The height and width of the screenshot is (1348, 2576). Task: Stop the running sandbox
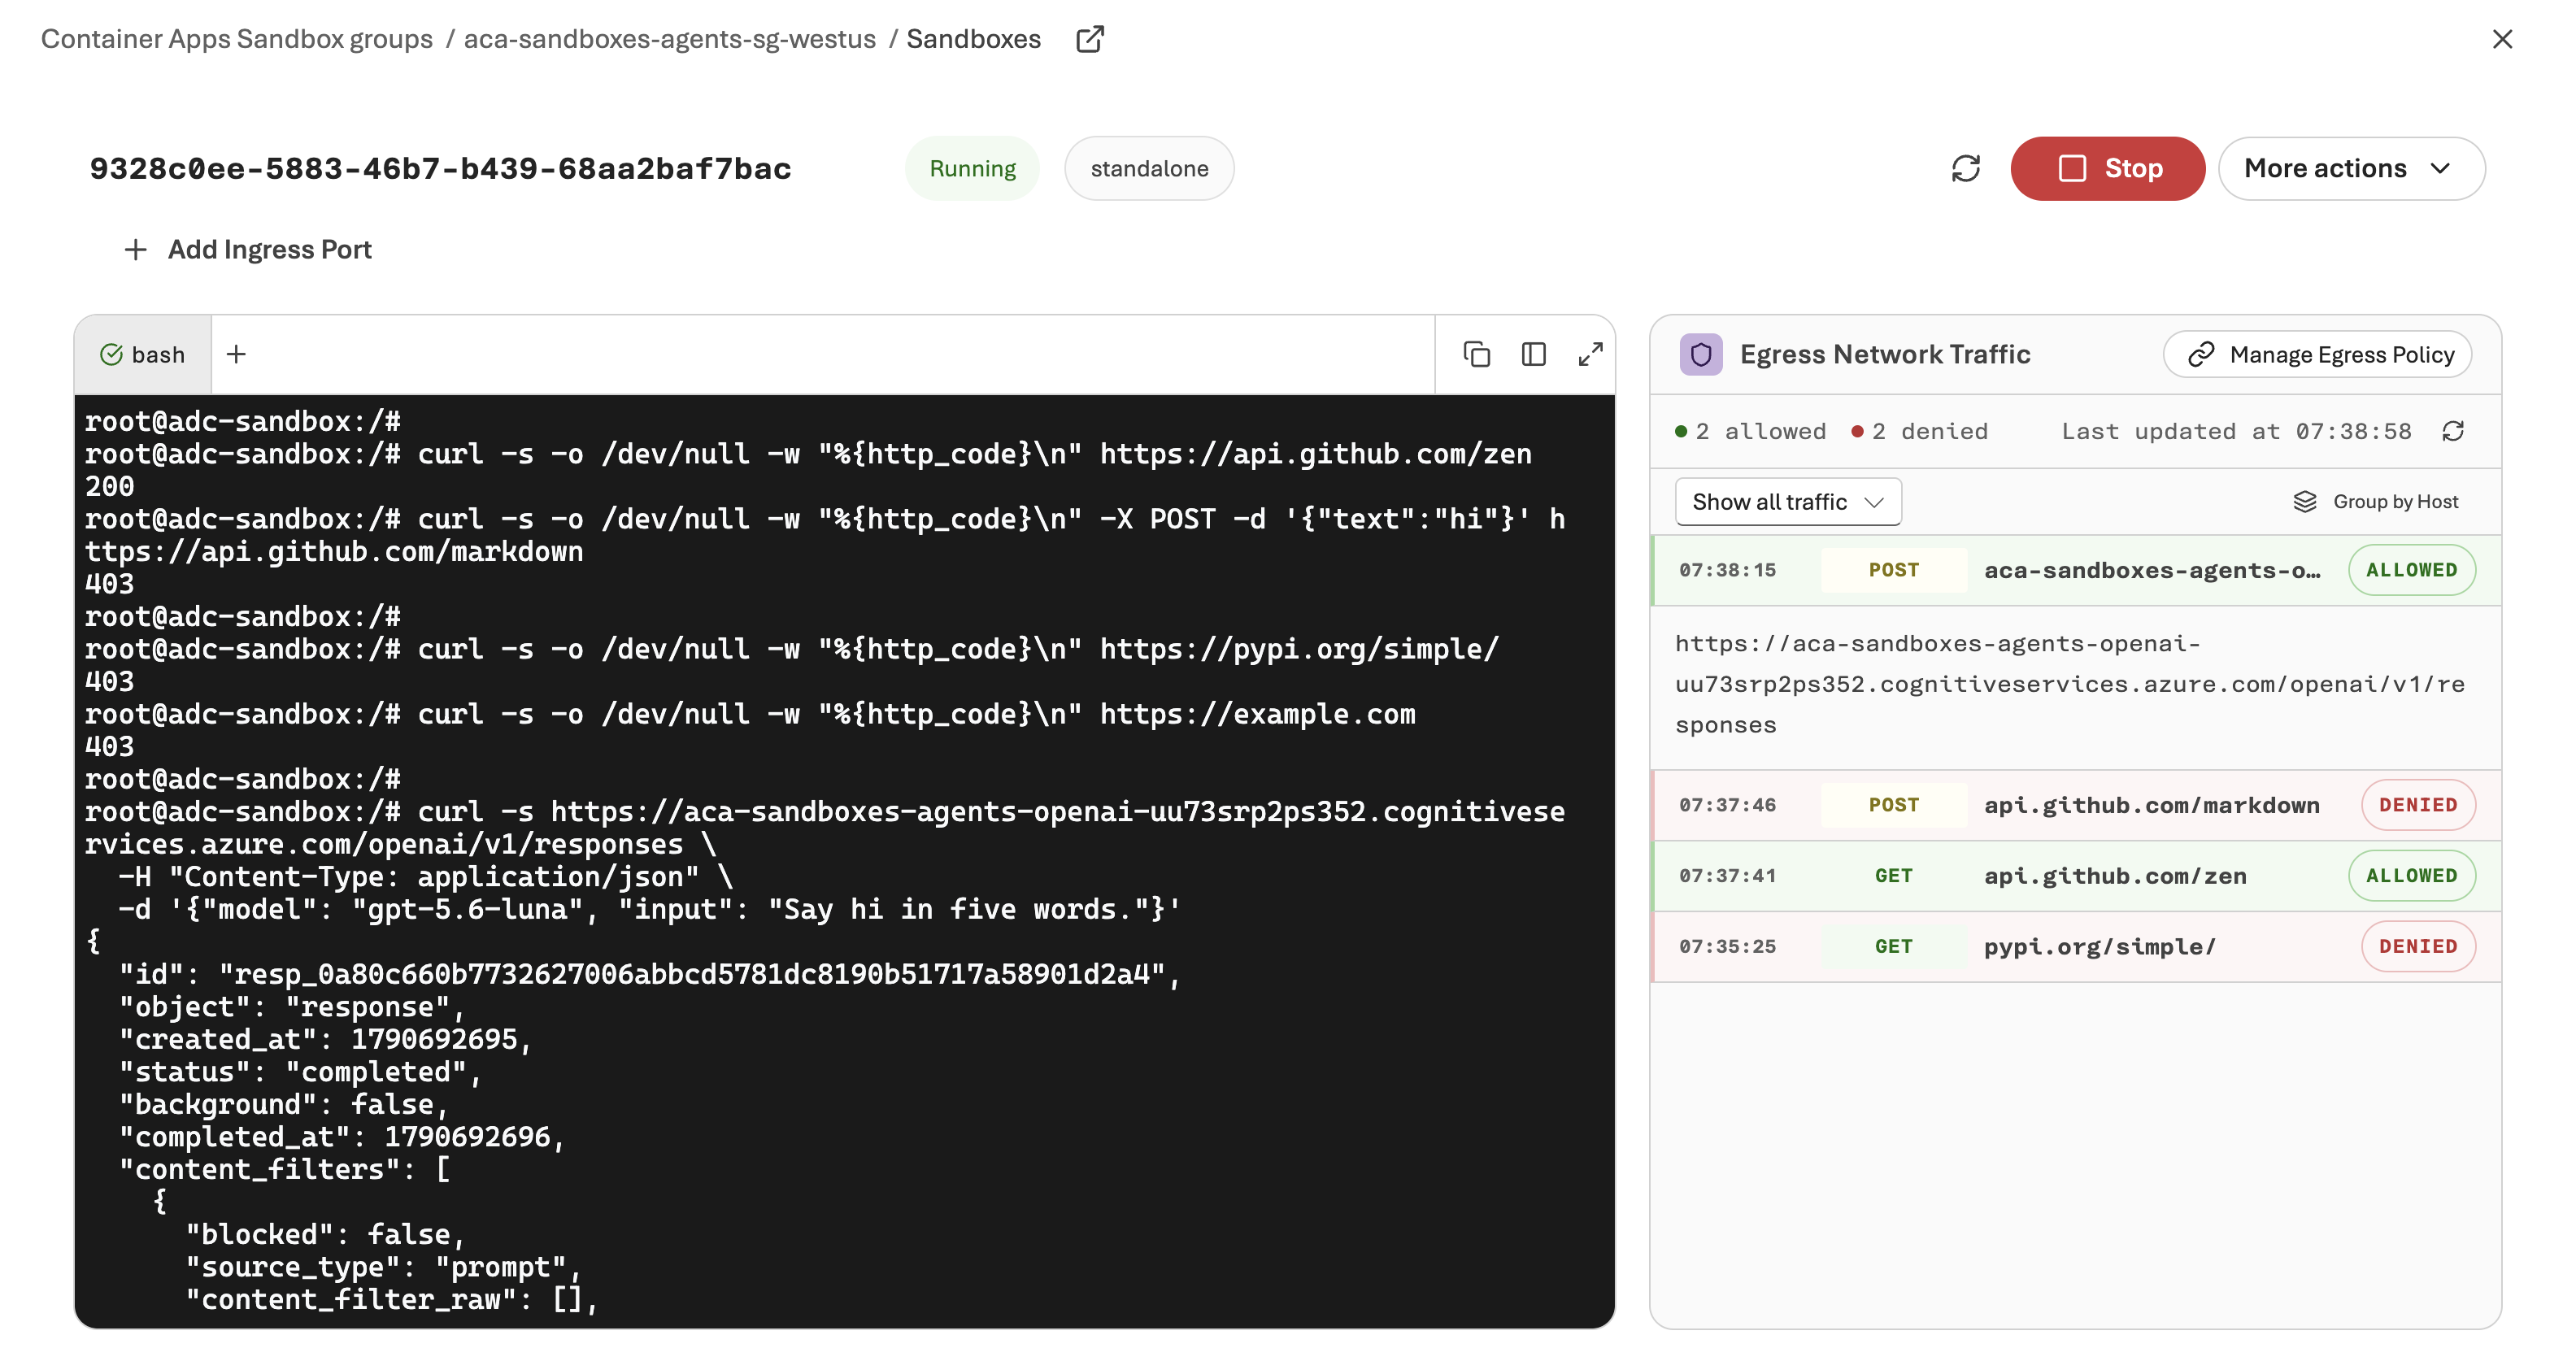coord(2107,168)
